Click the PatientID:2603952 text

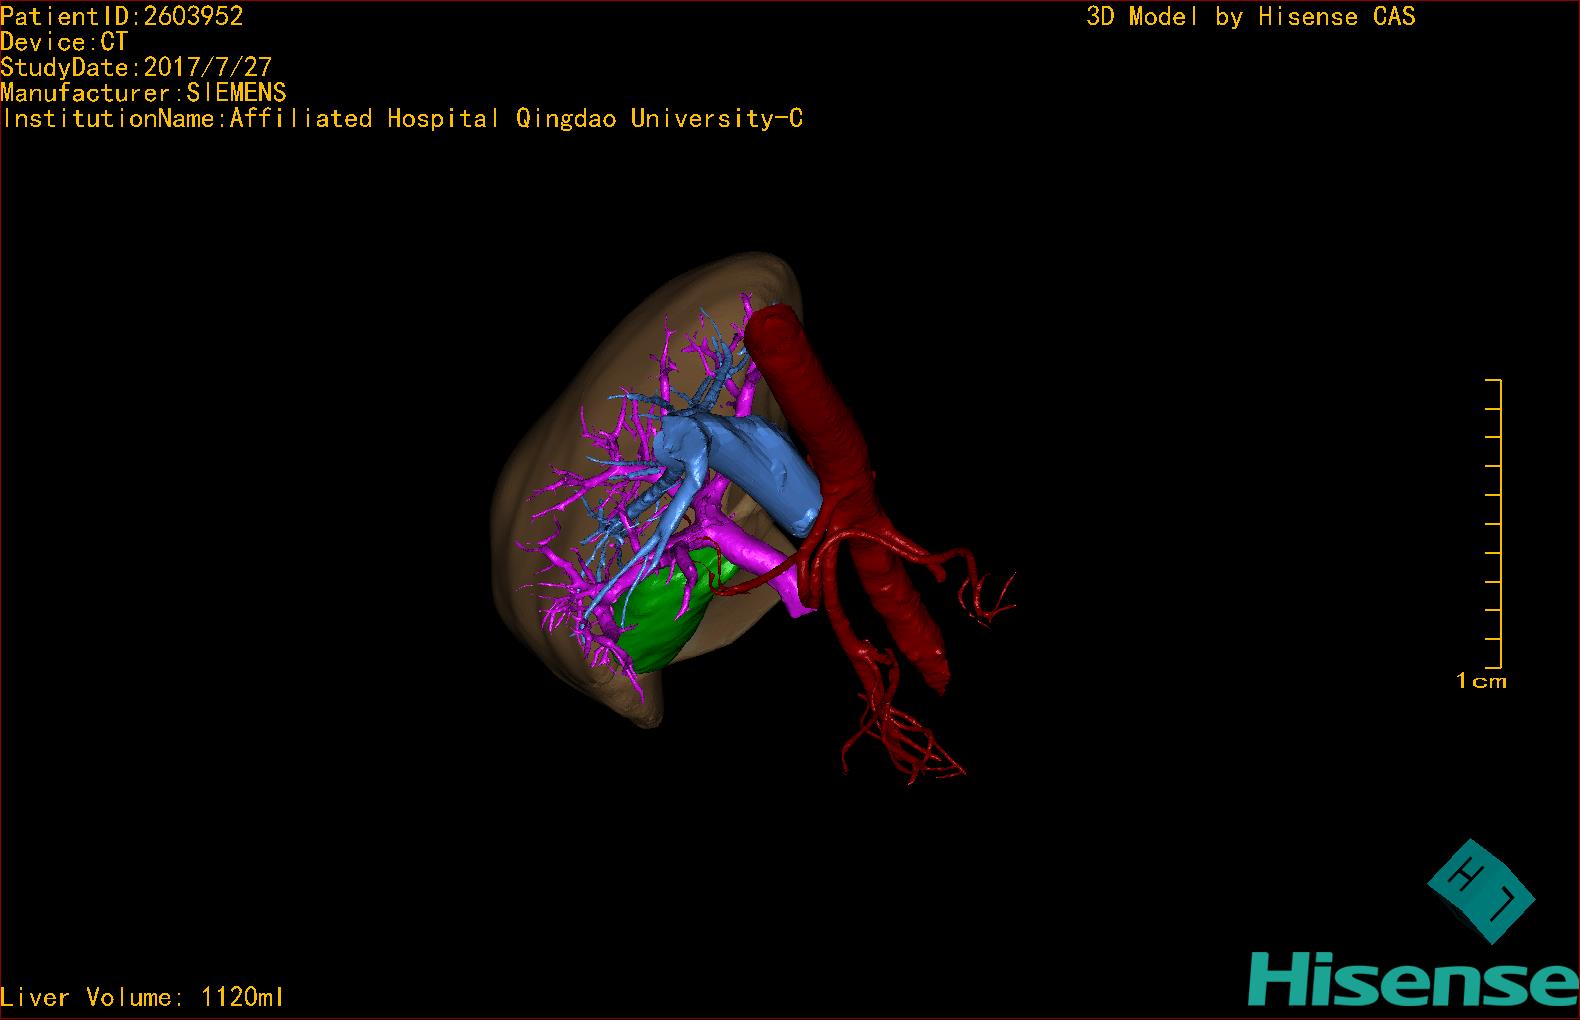click(x=122, y=16)
